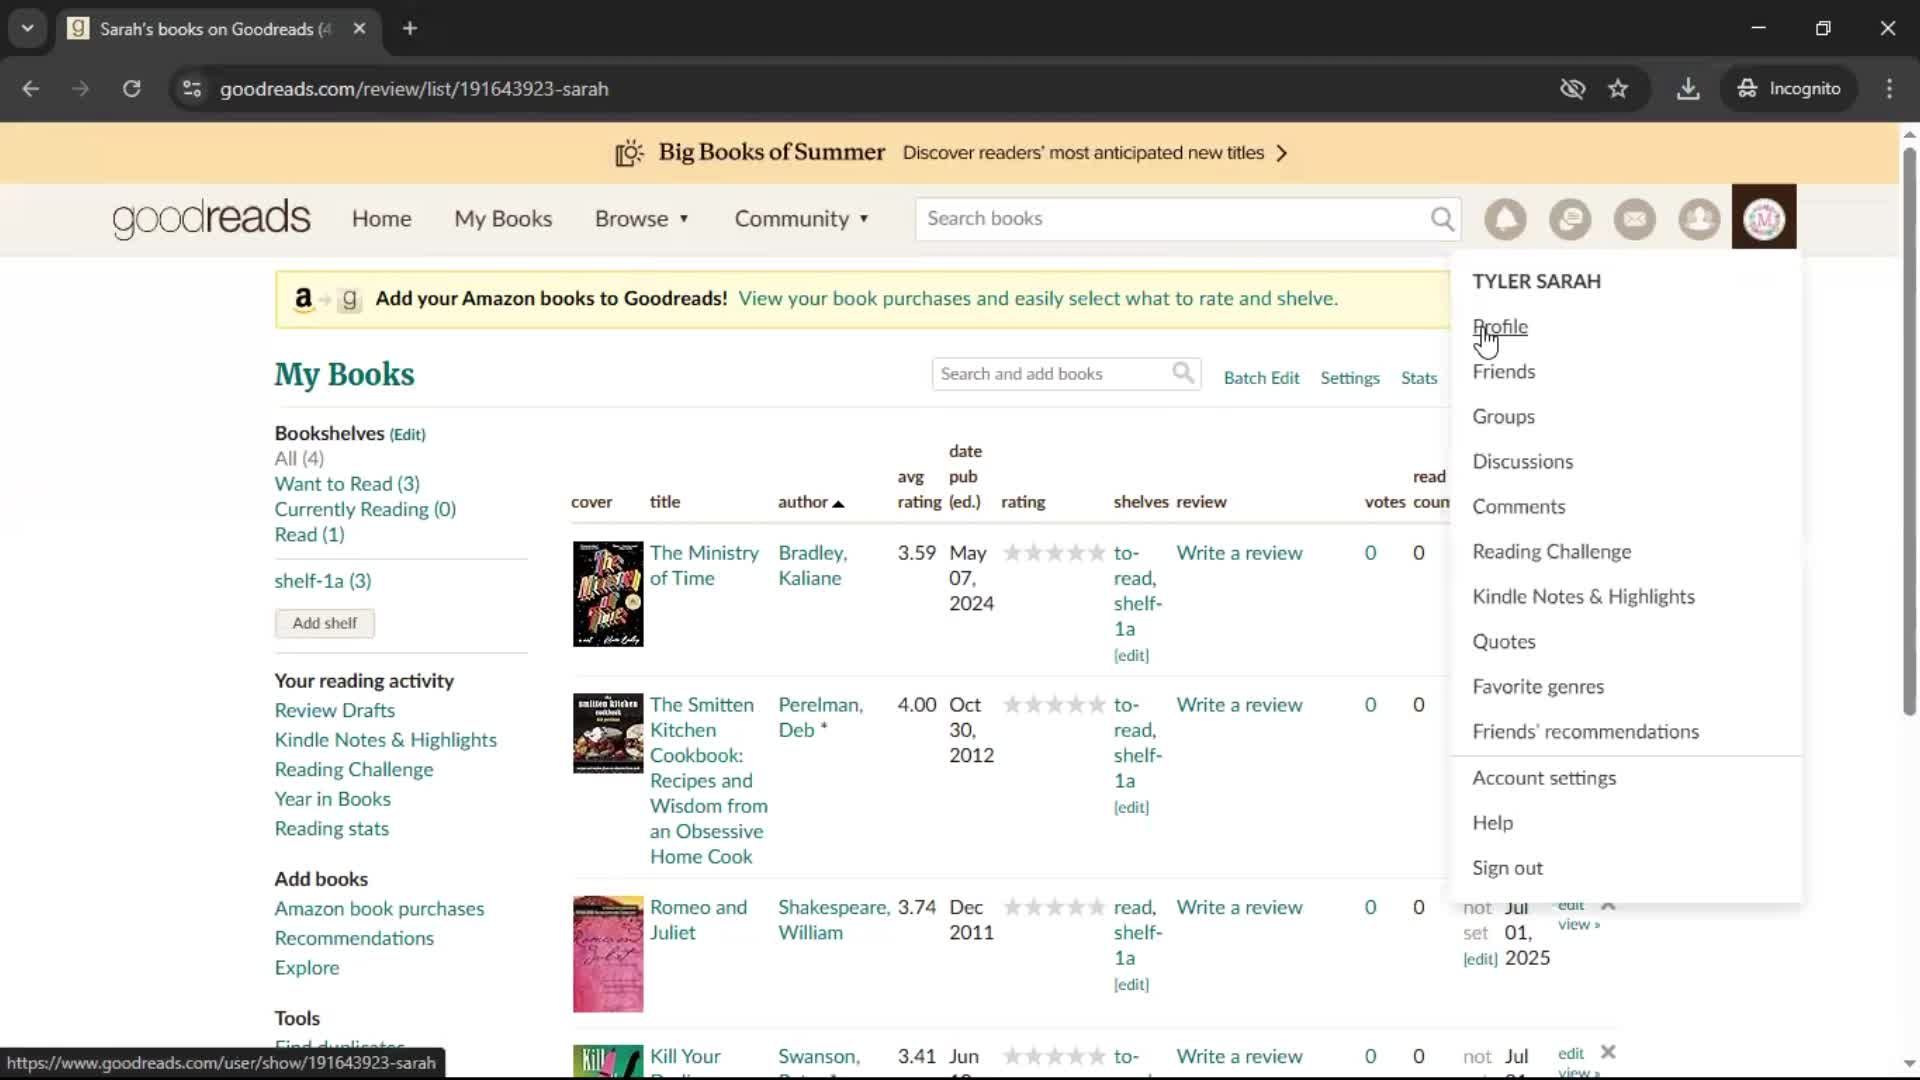Click Write a review for Ministry of Time
Image resolution: width=1920 pixels, height=1080 pixels.
(x=1239, y=553)
